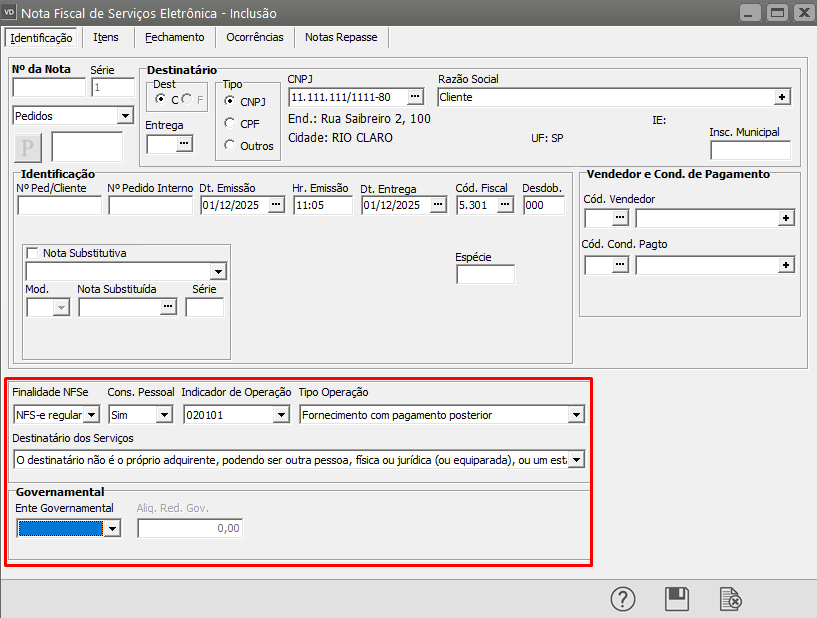The height and width of the screenshot is (618, 817).
Task: Open Dt. Emissão date picker button
Action: (277, 205)
